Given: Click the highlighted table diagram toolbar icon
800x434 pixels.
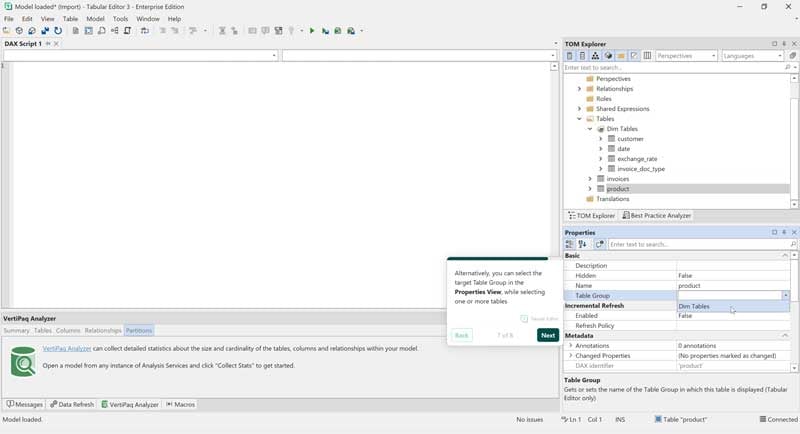Looking at the screenshot, I should pyautogui.click(x=89, y=31).
